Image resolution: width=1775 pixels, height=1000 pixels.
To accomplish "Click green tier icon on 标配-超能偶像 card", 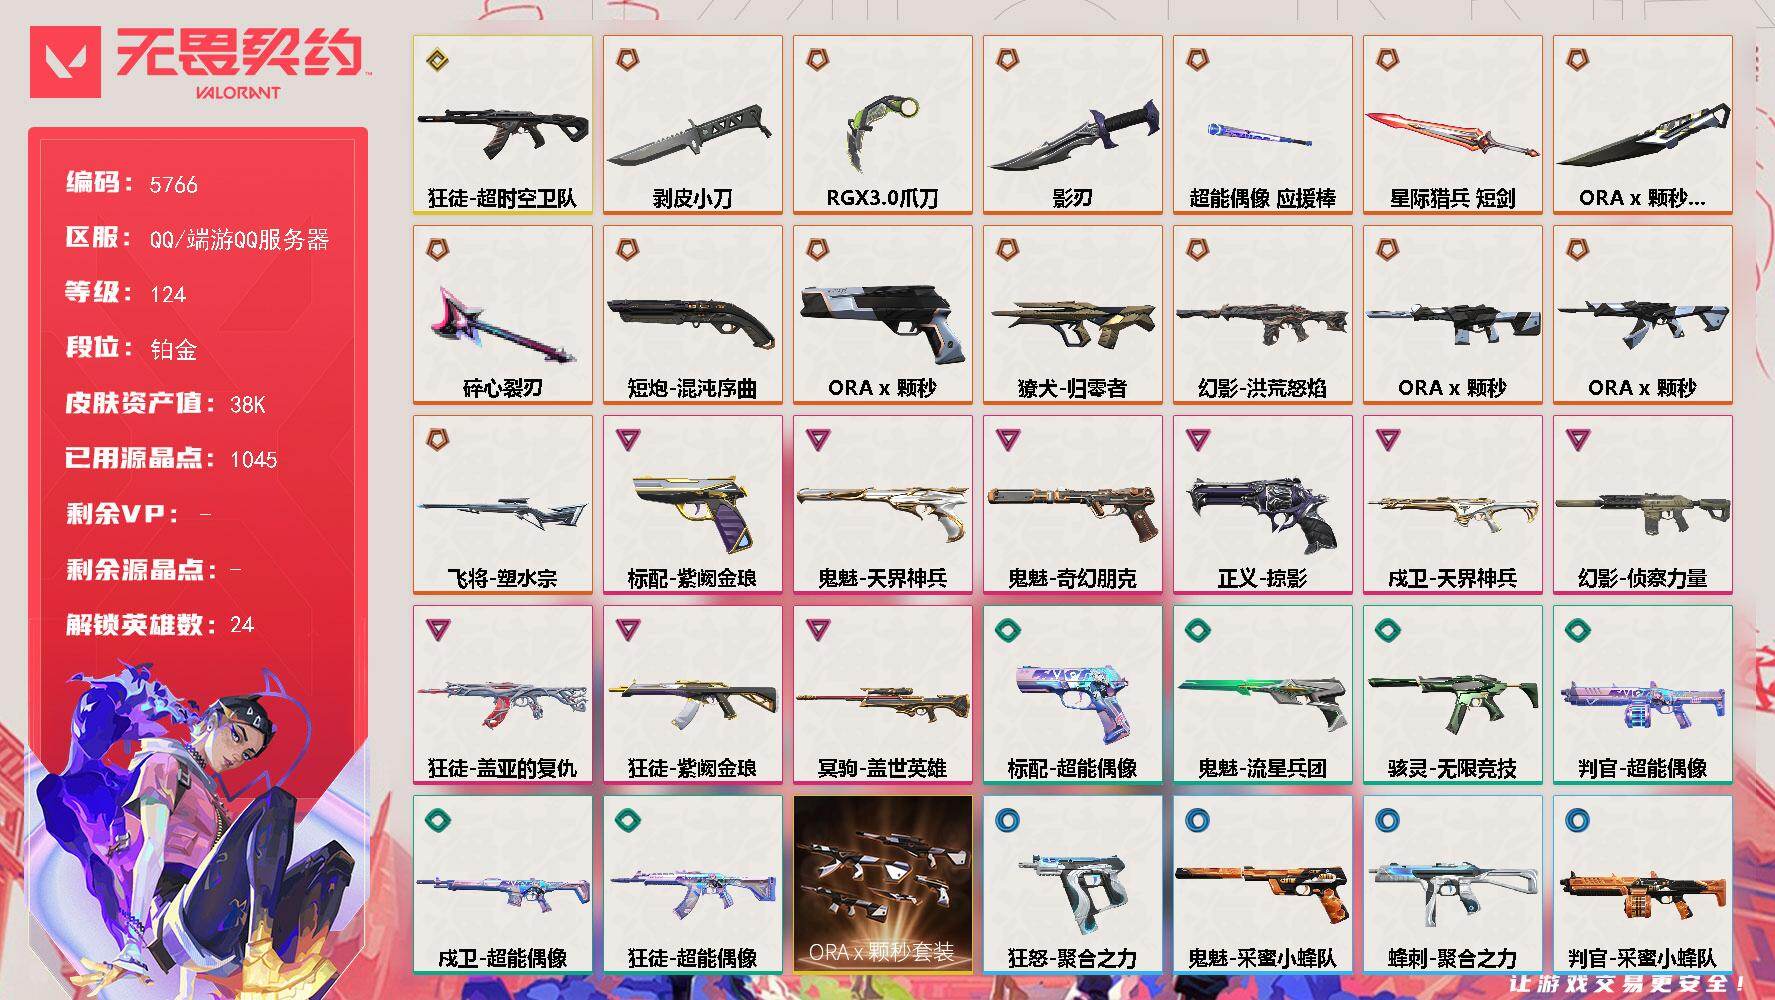I will coord(1007,629).
